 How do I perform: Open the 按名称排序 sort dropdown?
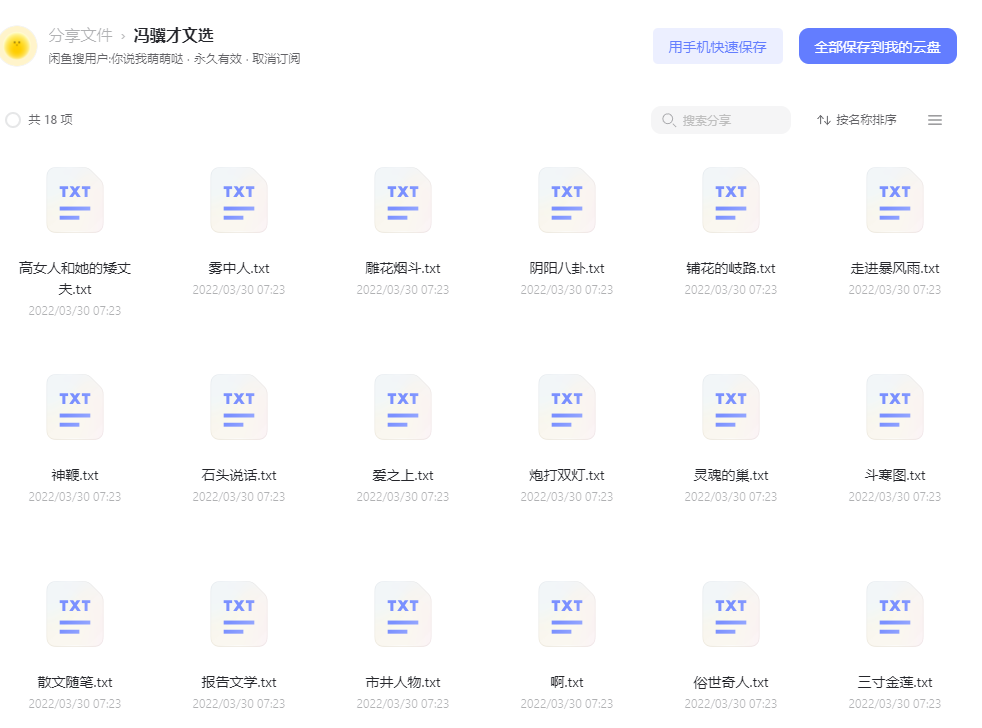(x=857, y=120)
